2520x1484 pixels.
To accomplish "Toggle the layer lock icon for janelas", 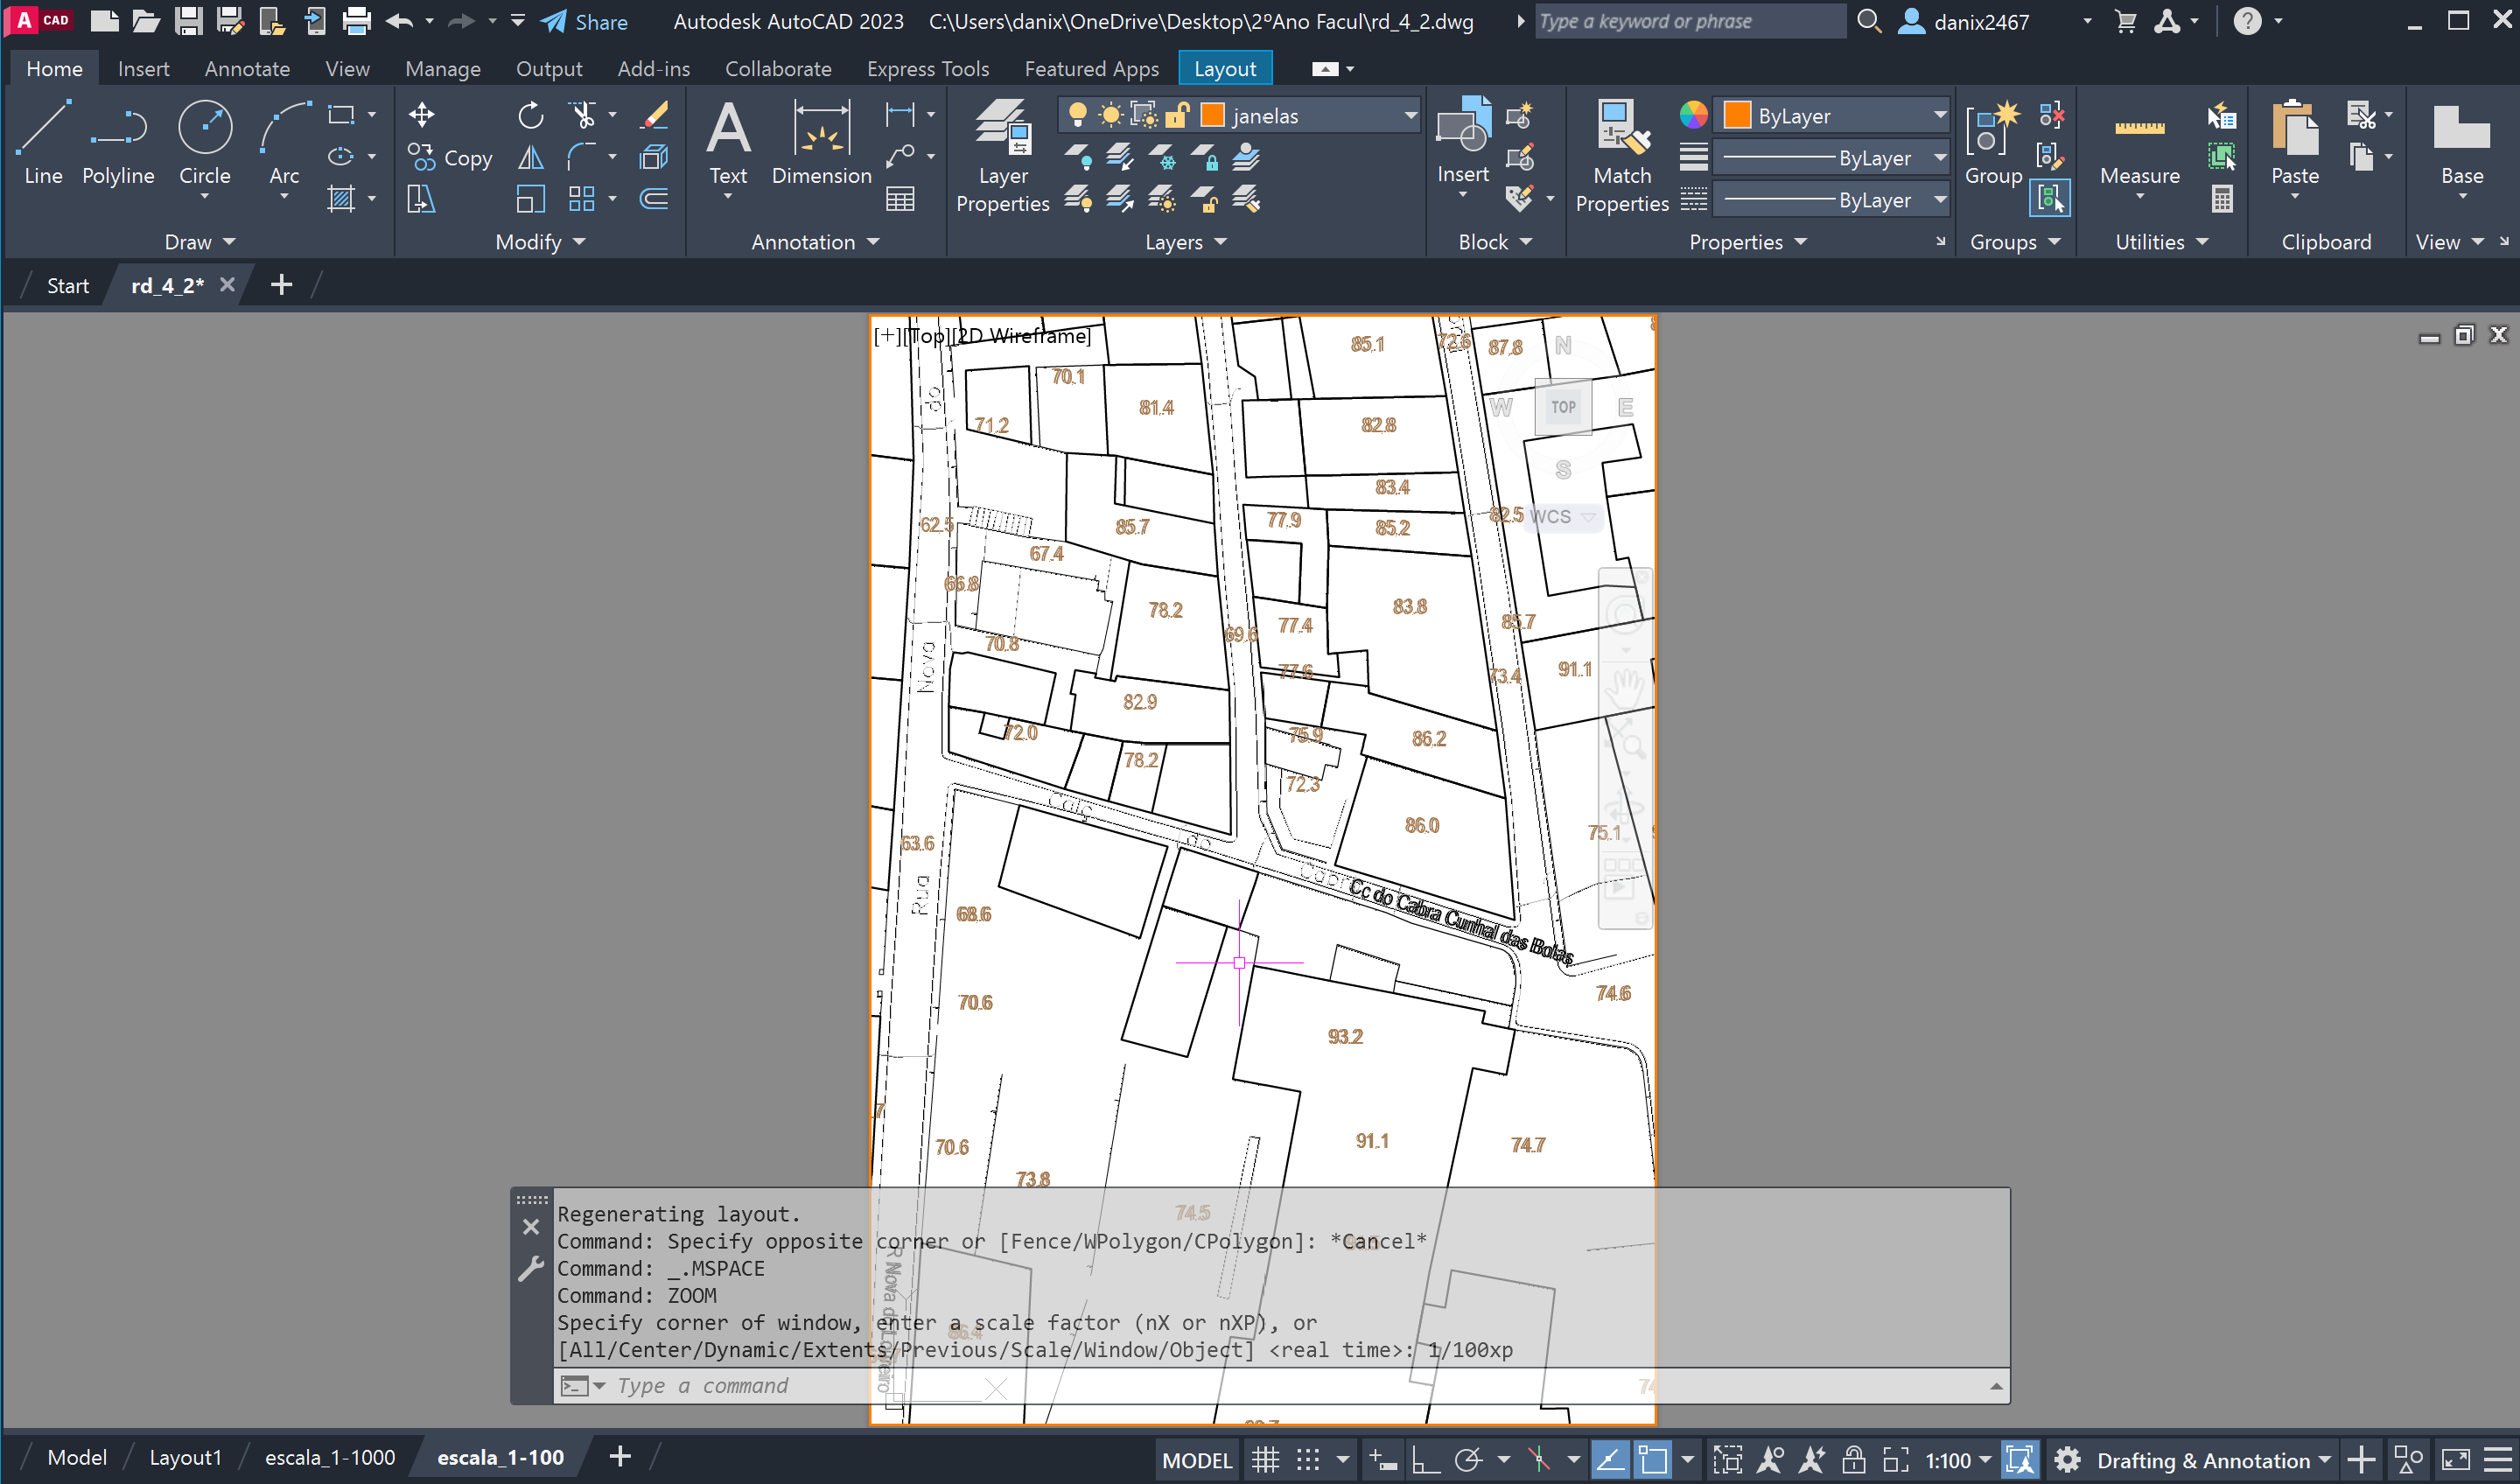I will (1177, 116).
